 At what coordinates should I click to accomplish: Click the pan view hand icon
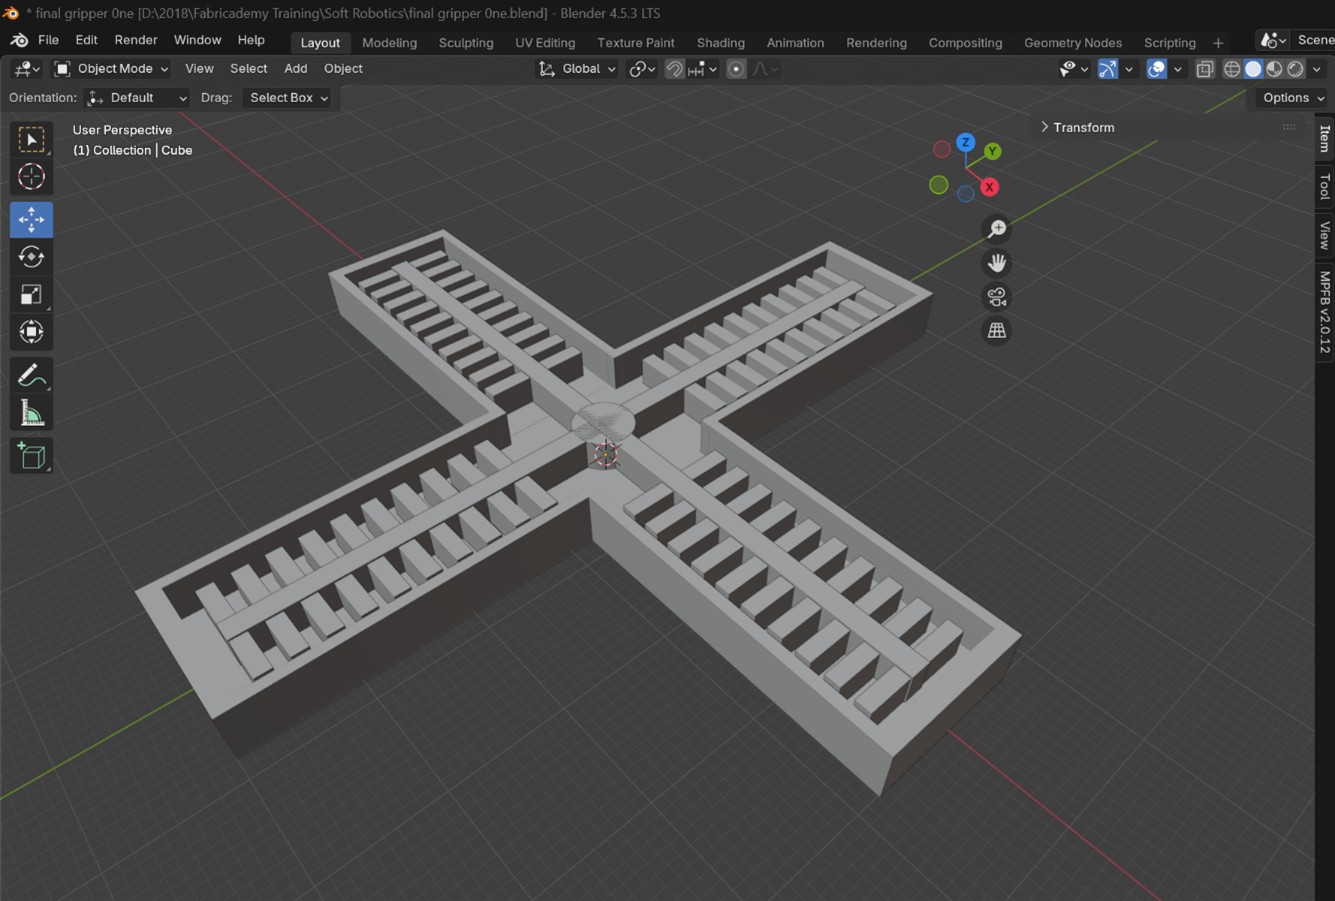pos(996,263)
